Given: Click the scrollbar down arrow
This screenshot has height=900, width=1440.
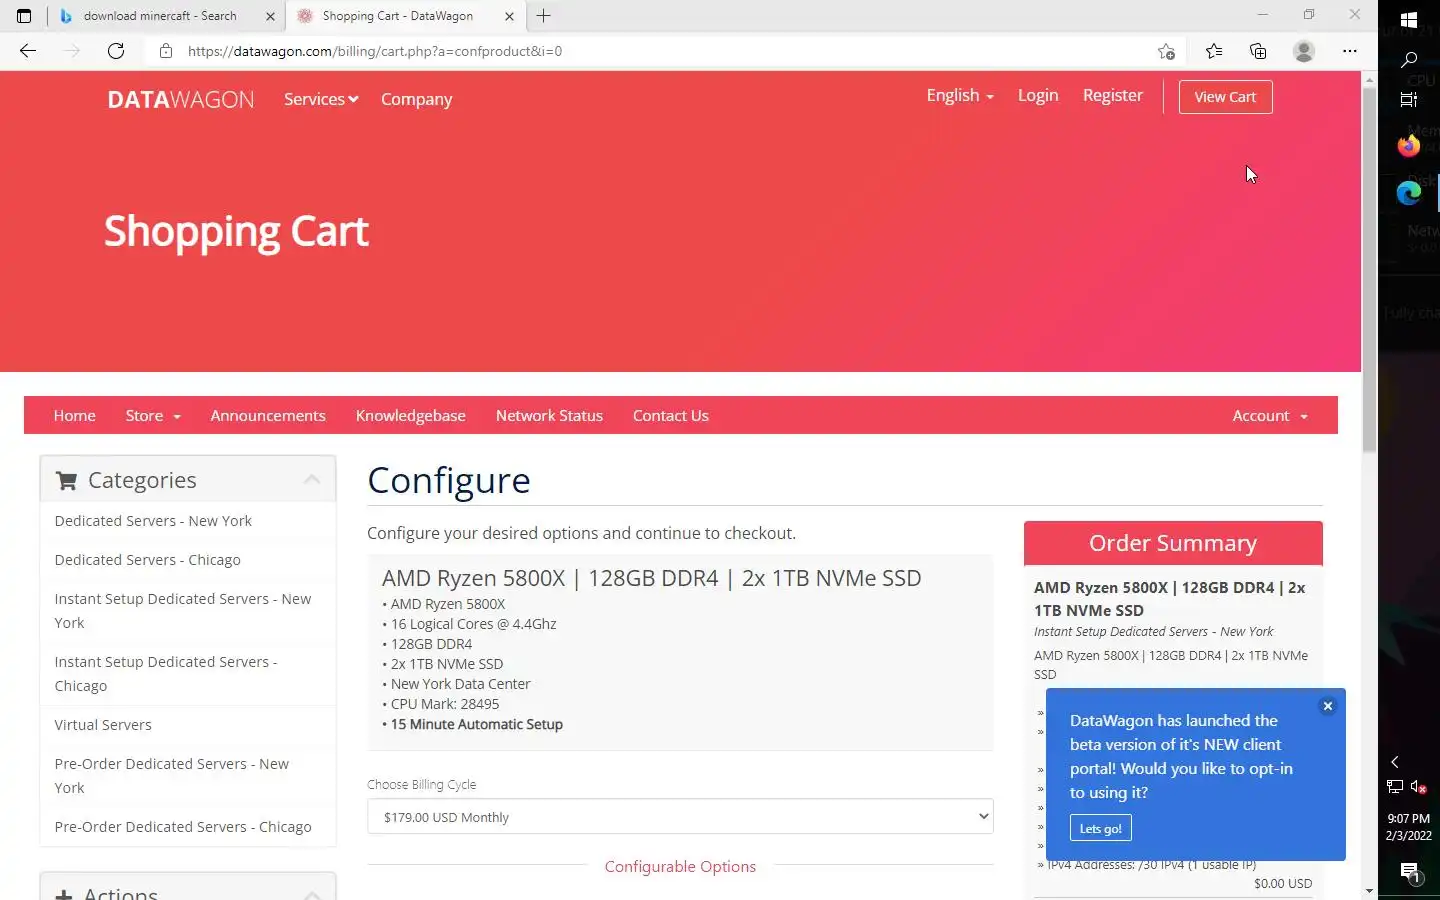Looking at the screenshot, I should [1369, 890].
